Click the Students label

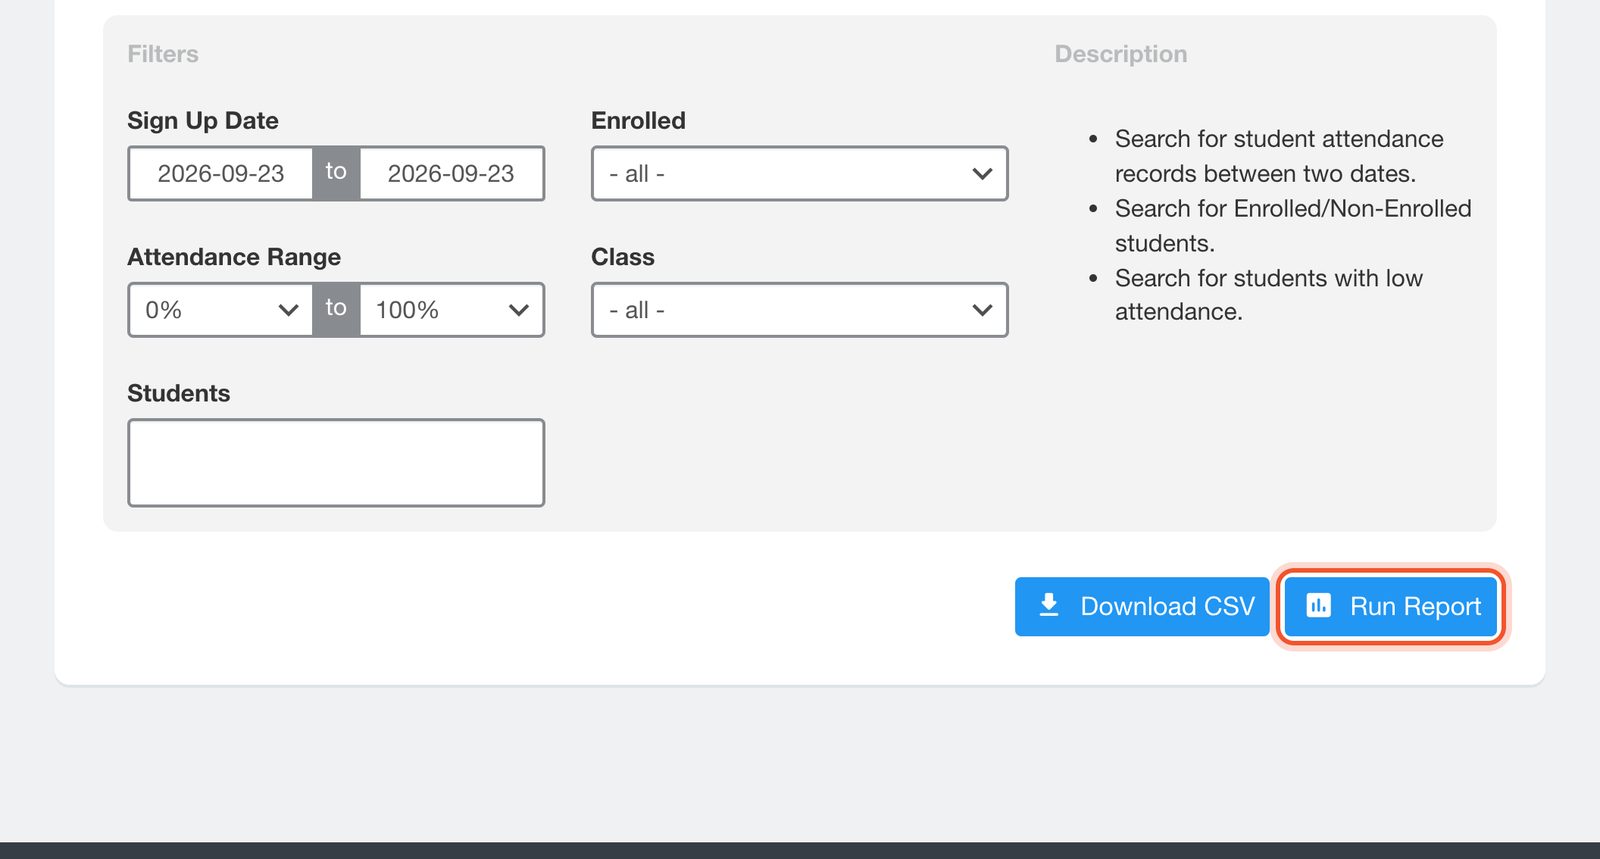coord(179,393)
